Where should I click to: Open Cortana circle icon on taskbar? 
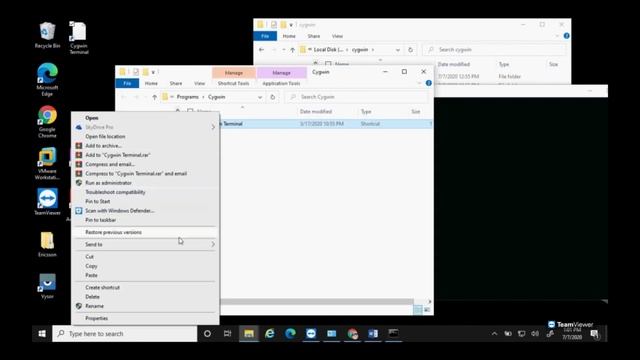click(207, 333)
